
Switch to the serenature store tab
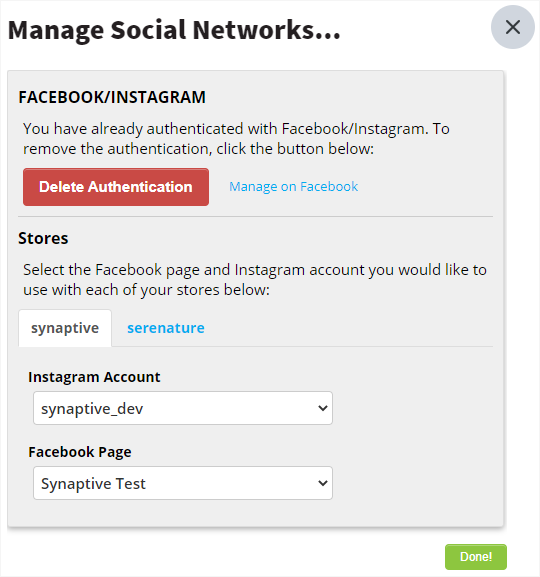point(166,328)
